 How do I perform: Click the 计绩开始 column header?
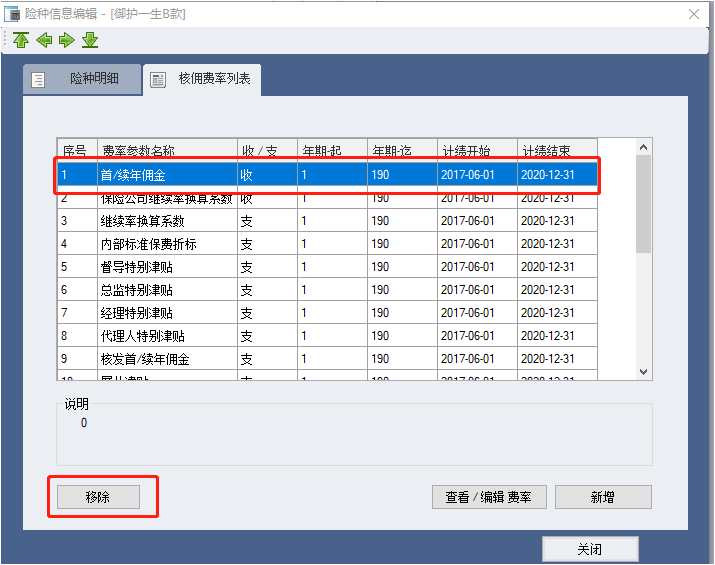tap(476, 150)
